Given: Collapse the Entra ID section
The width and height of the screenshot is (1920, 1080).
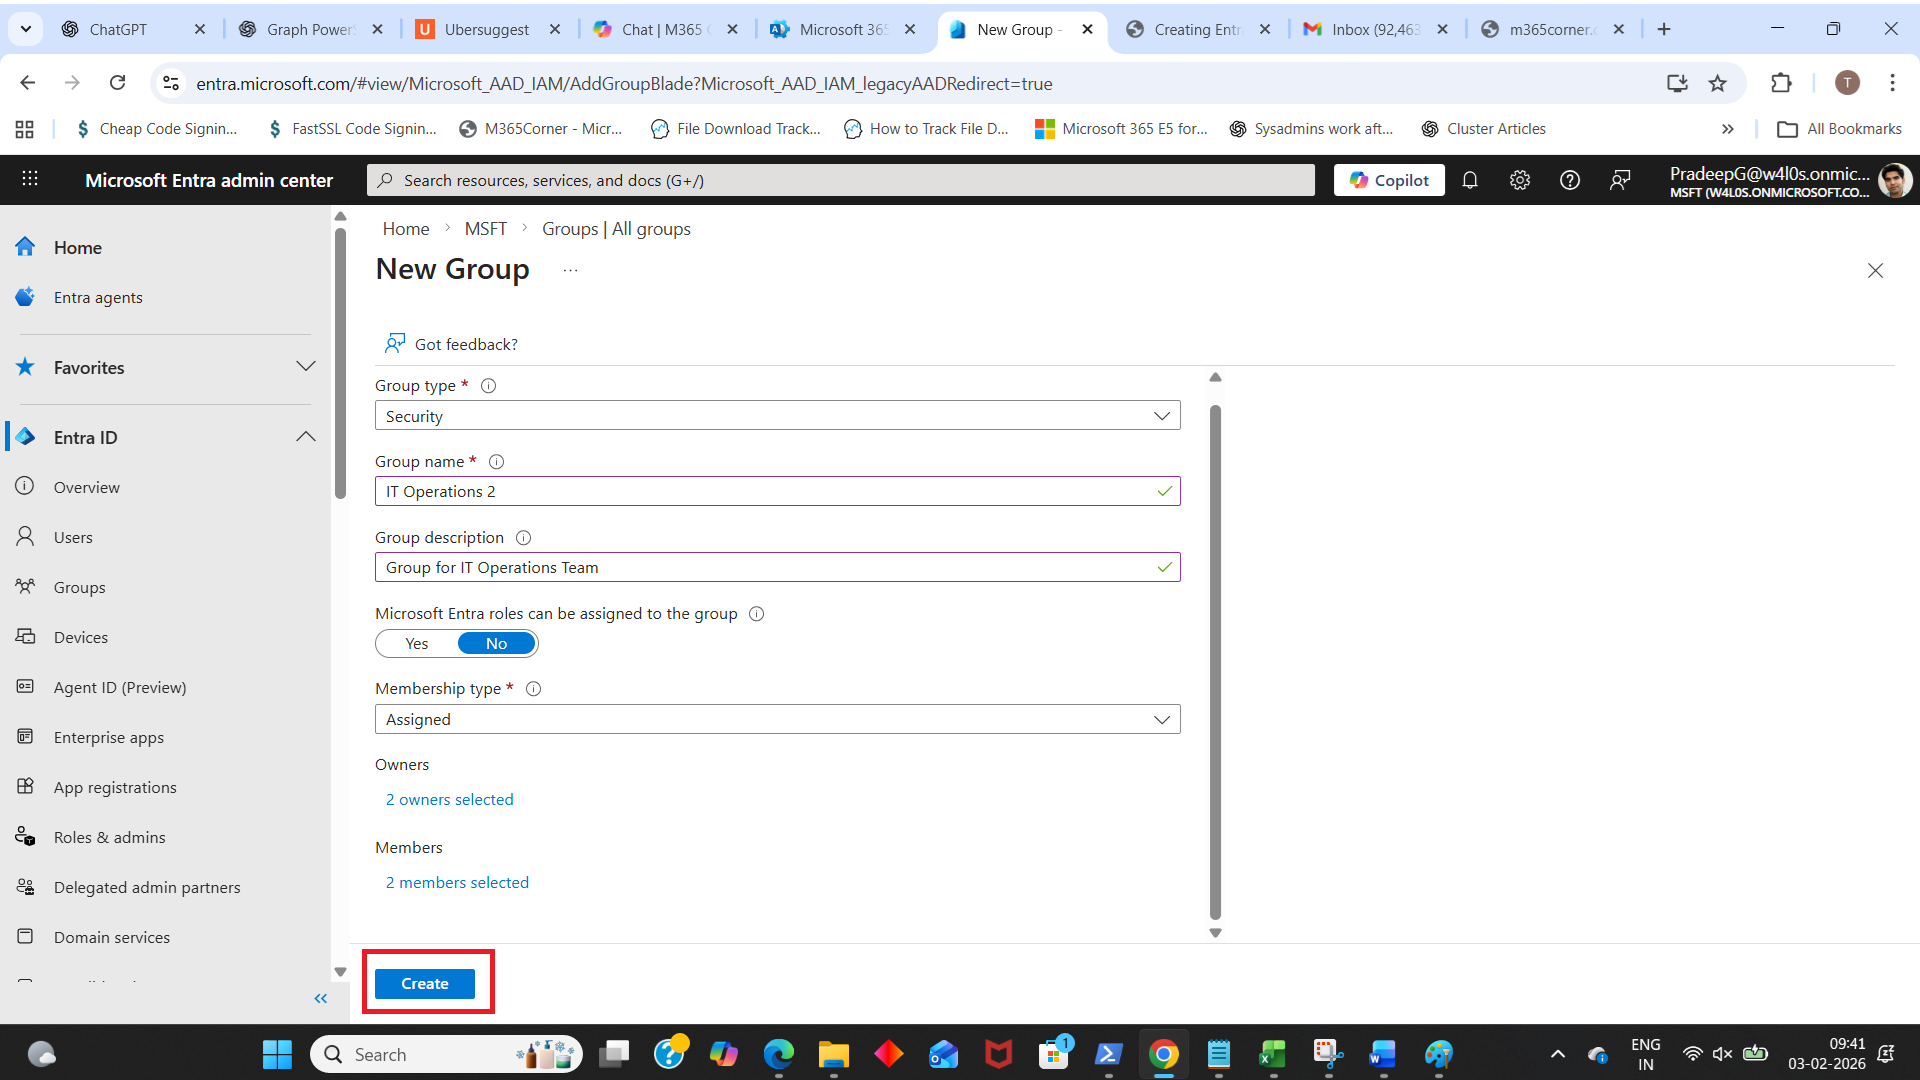Looking at the screenshot, I should tap(306, 437).
